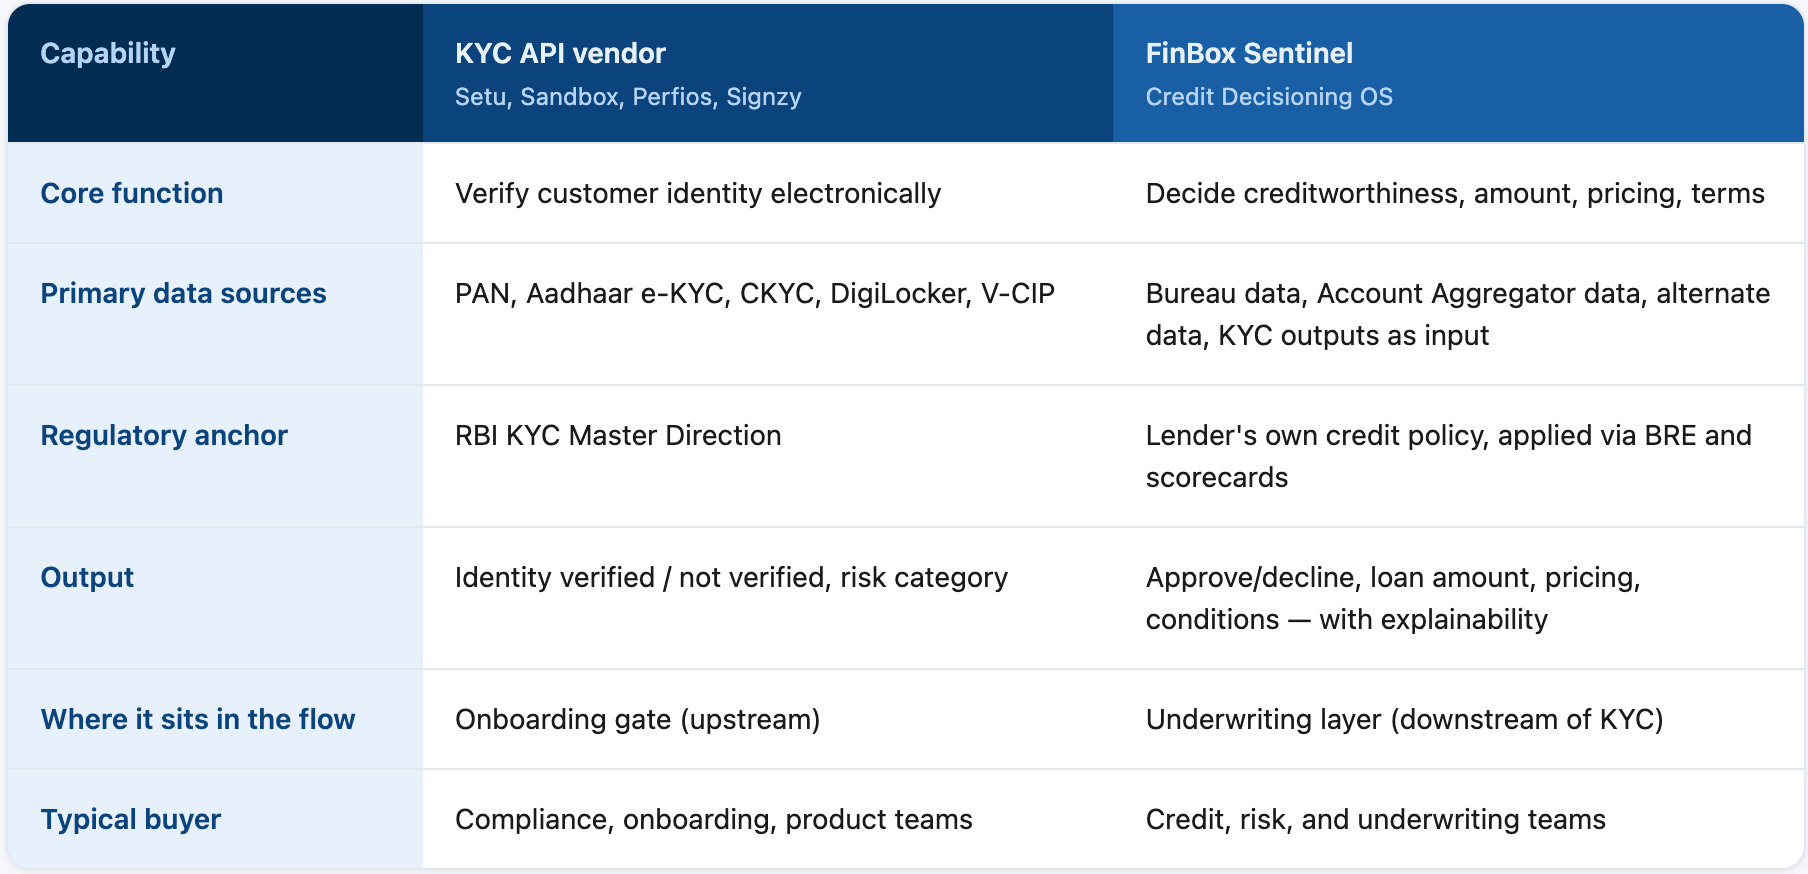Viewport: 1808px width, 874px height.
Task: Click the 'Typical buyer' row label
Action: point(130,819)
